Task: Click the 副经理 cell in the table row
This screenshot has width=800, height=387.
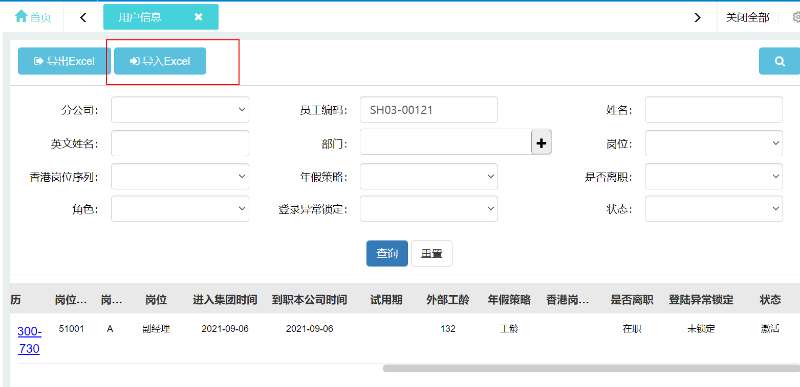Action: (156, 329)
